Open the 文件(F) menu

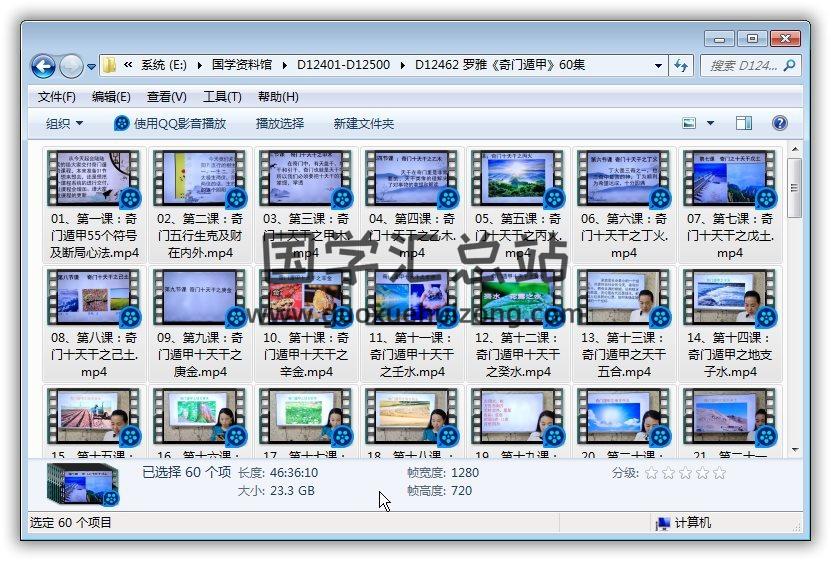pyautogui.click(x=56, y=97)
